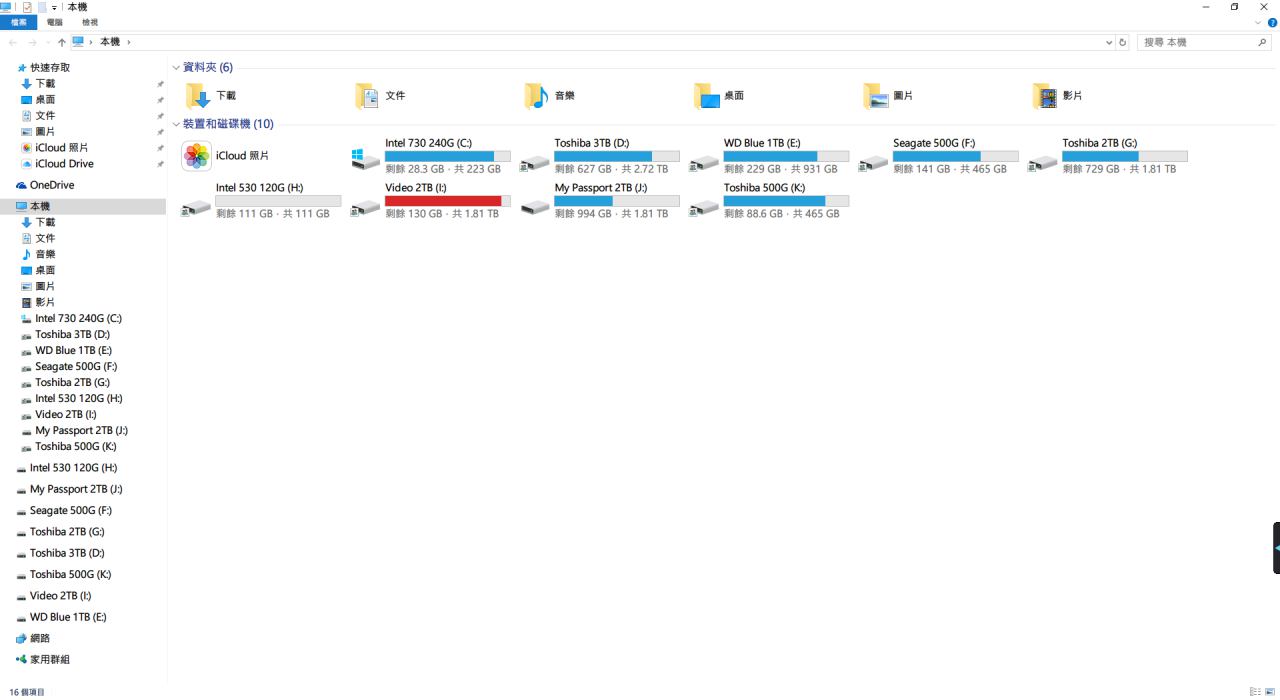The height and width of the screenshot is (700, 1280).
Task: Collapse the 資料夾 (6) group
Action: coord(176,68)
